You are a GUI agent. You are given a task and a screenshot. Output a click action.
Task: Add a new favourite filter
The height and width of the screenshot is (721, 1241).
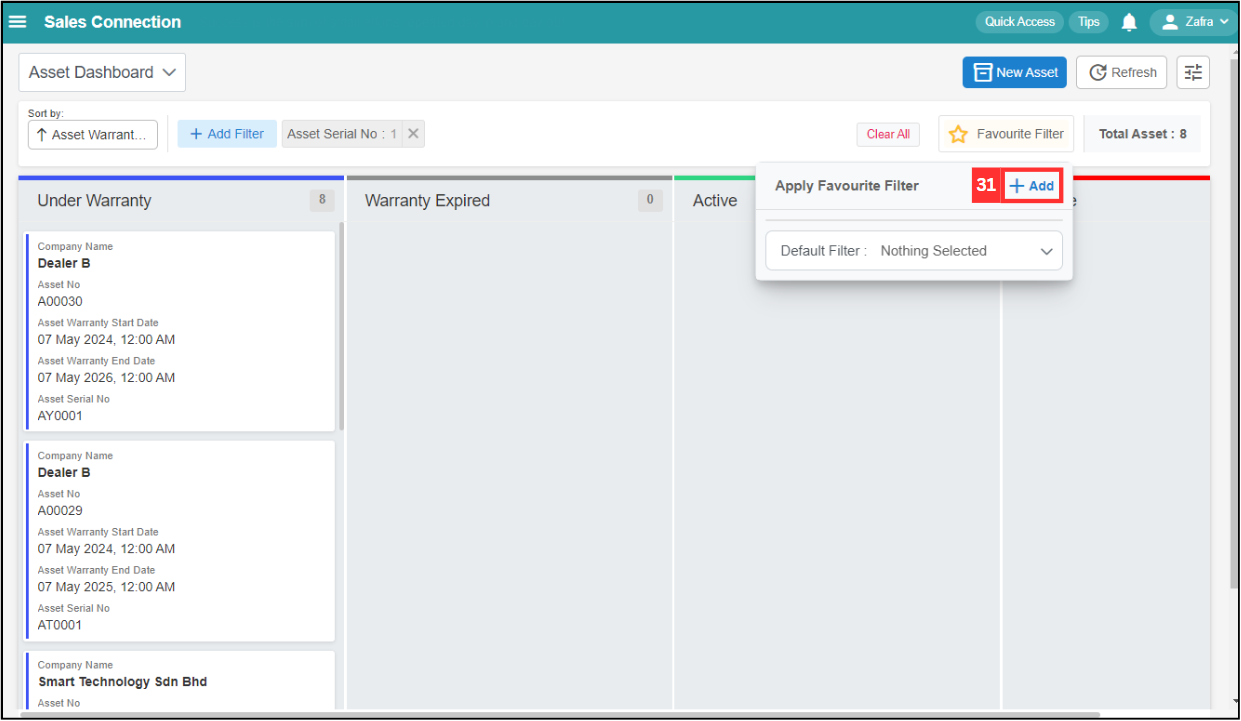click(1031, 186)
